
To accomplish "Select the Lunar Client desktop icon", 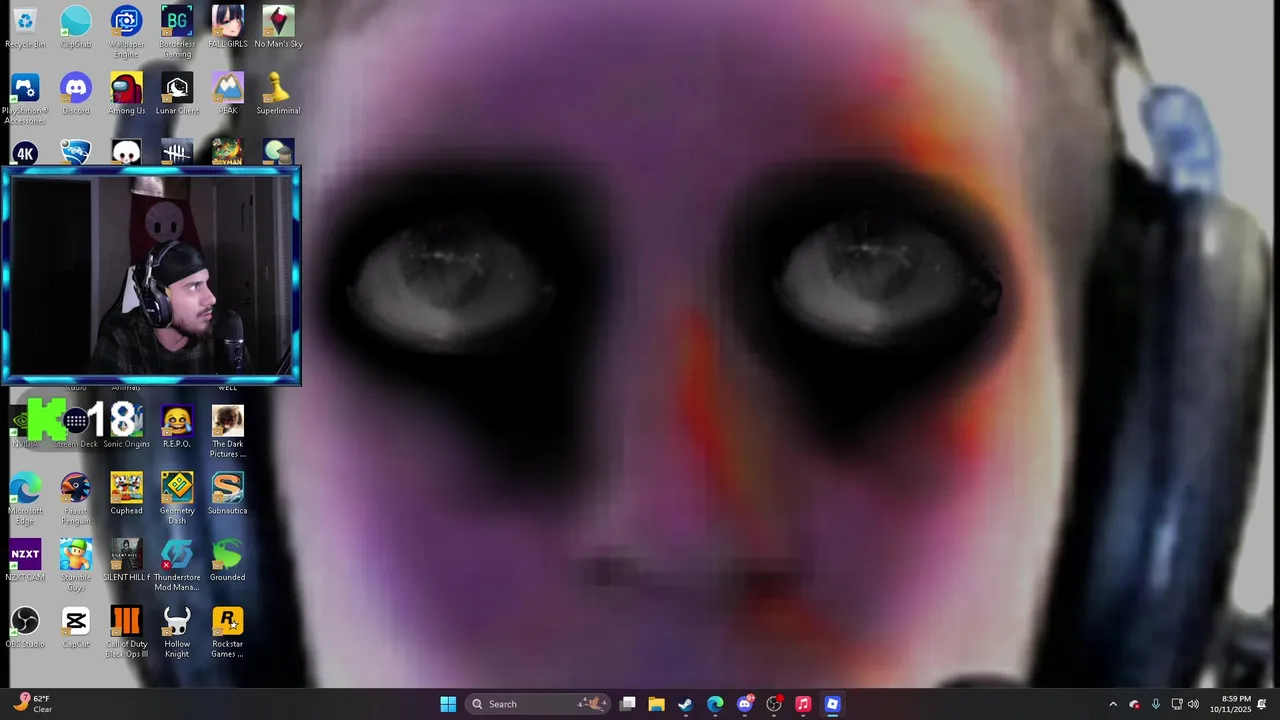I will [177, 94].
